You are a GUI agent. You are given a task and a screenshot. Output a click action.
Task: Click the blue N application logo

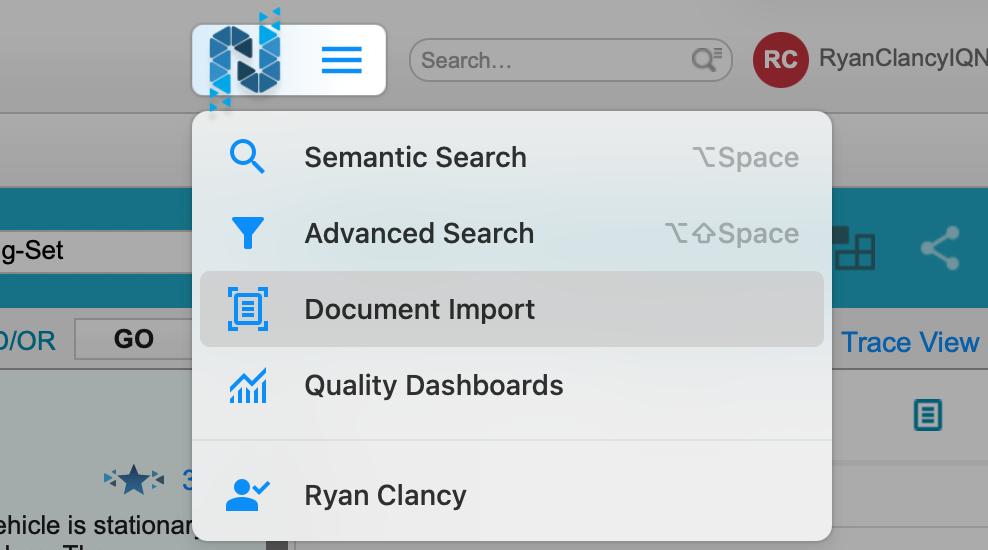point(245,60)
